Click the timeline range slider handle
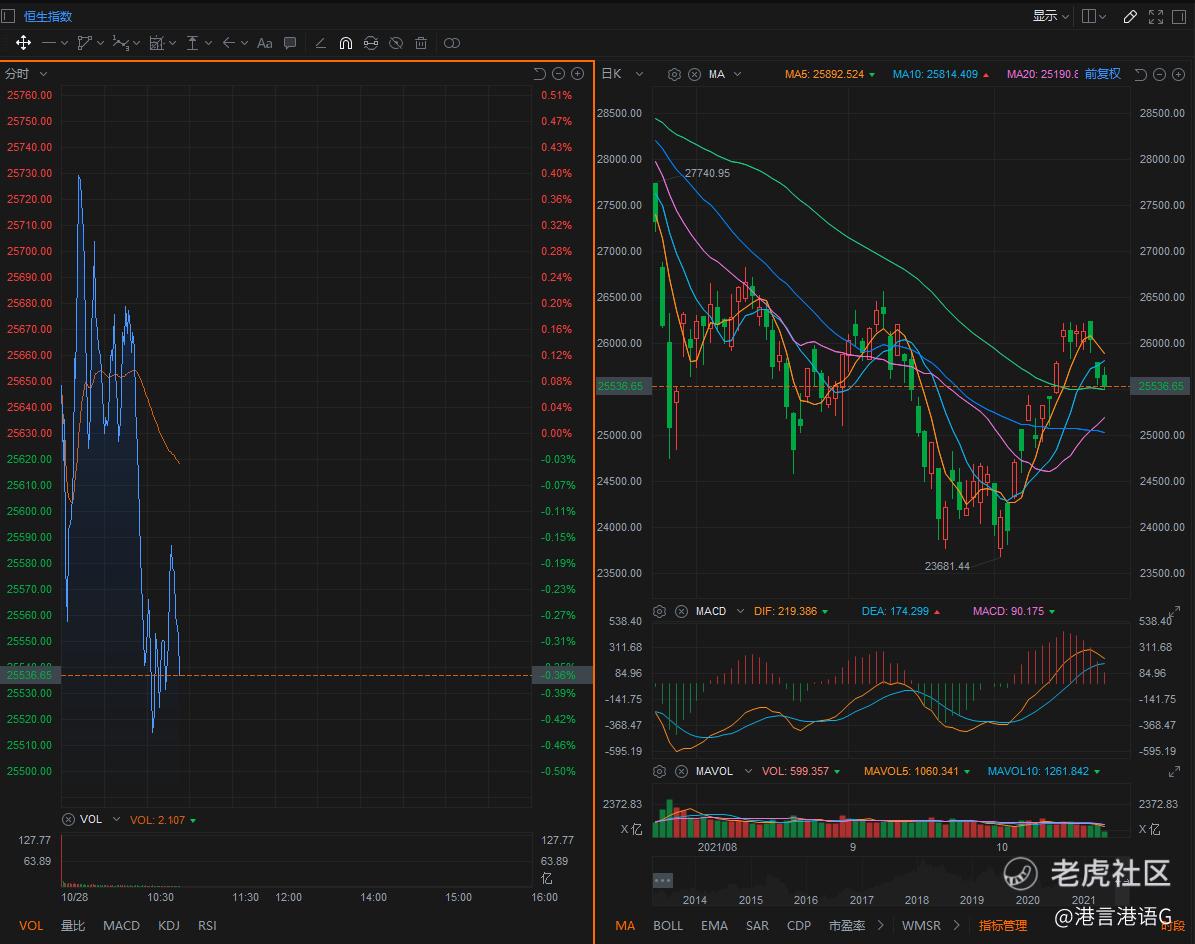The width and height of the screenshot is (1195, 944). tap(662, 881)
